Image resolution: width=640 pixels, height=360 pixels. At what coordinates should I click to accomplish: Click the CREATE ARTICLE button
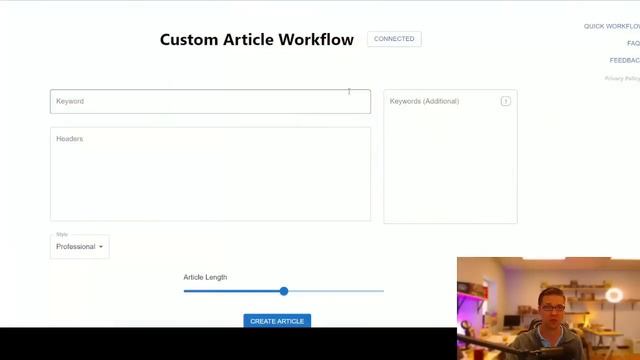point(277,321)
